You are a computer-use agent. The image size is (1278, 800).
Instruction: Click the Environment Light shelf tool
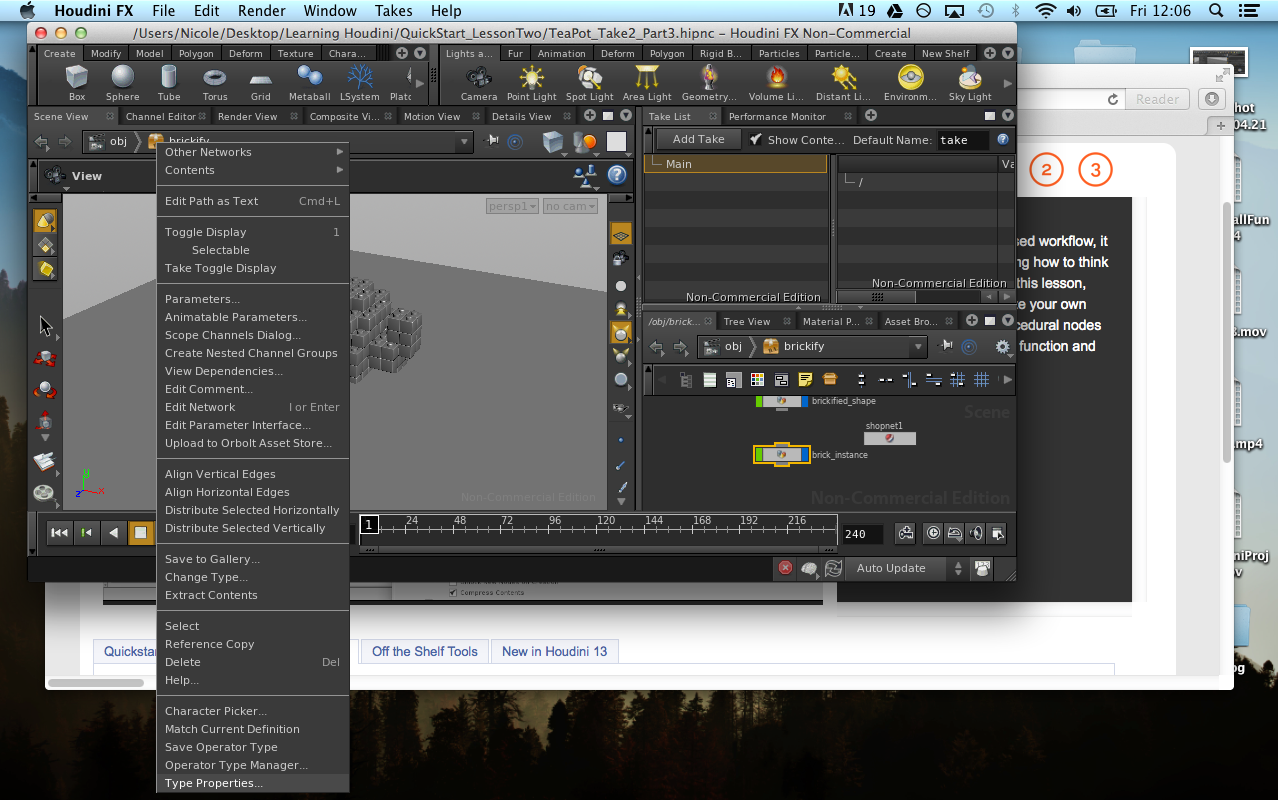pyautogui.click(x=910, y=82)
